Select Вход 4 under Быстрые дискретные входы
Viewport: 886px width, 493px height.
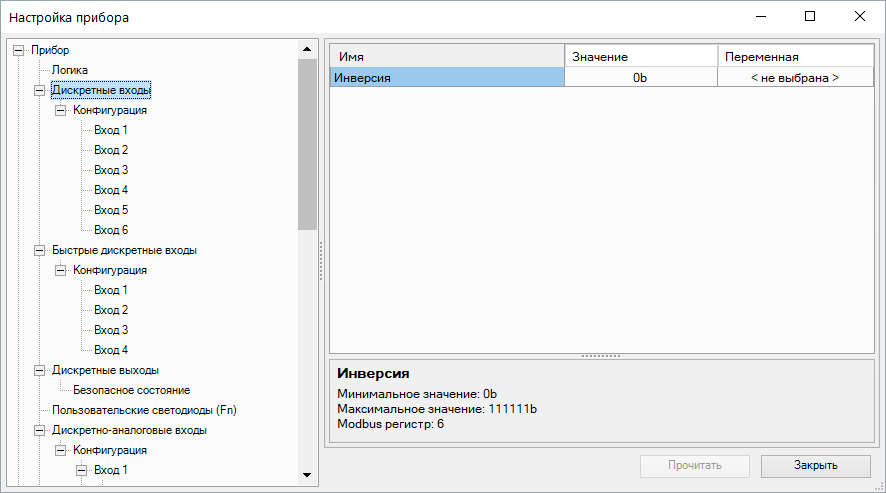[x=110, y=350]
